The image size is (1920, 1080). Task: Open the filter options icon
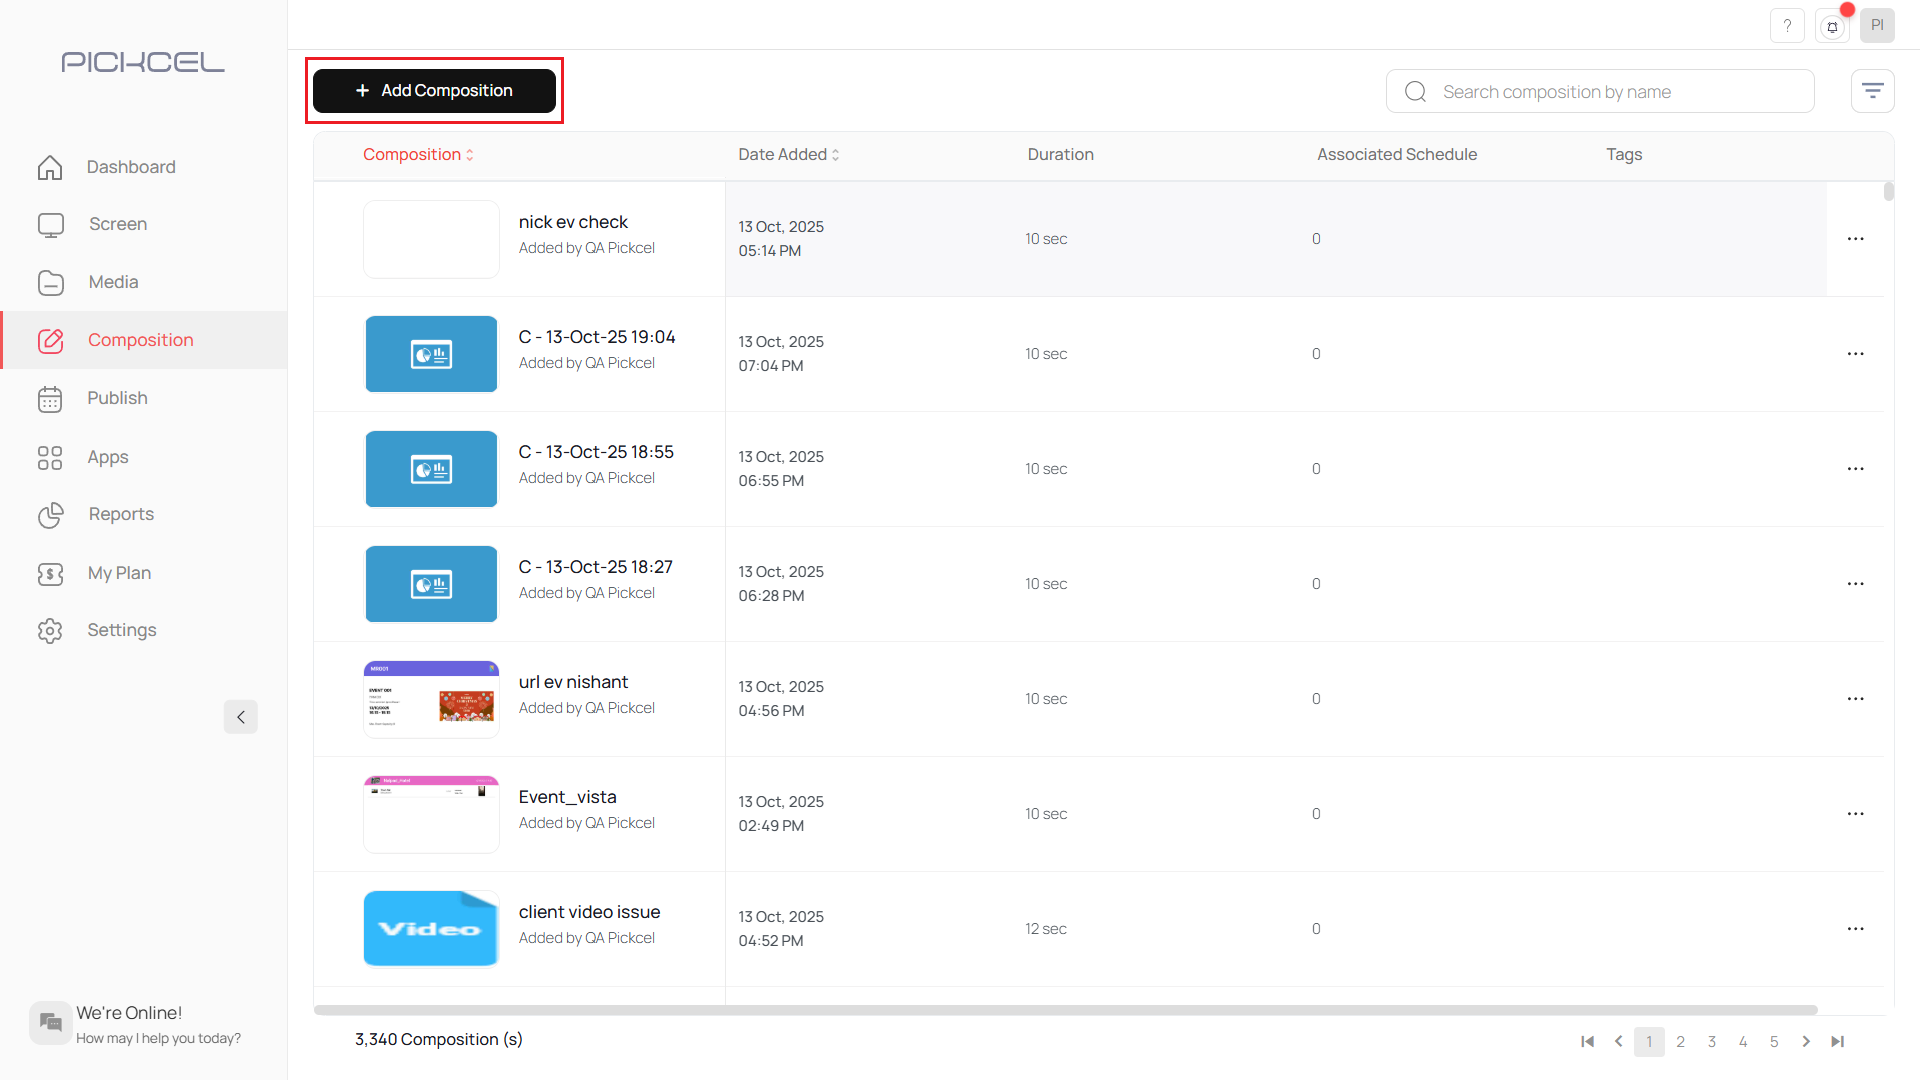(x=1872, y=91)
